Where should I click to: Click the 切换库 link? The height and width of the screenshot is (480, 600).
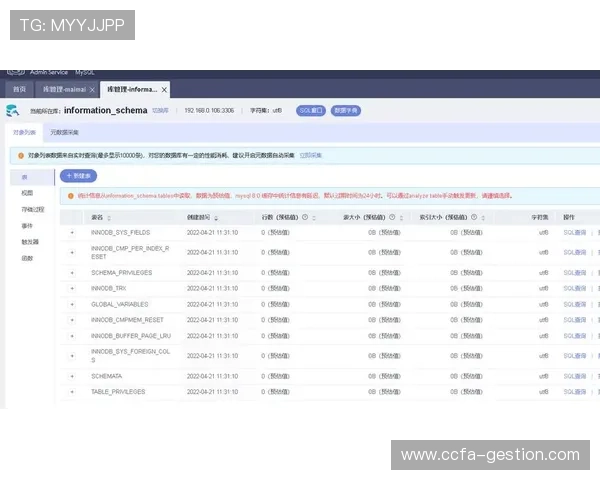coord(160,111)
